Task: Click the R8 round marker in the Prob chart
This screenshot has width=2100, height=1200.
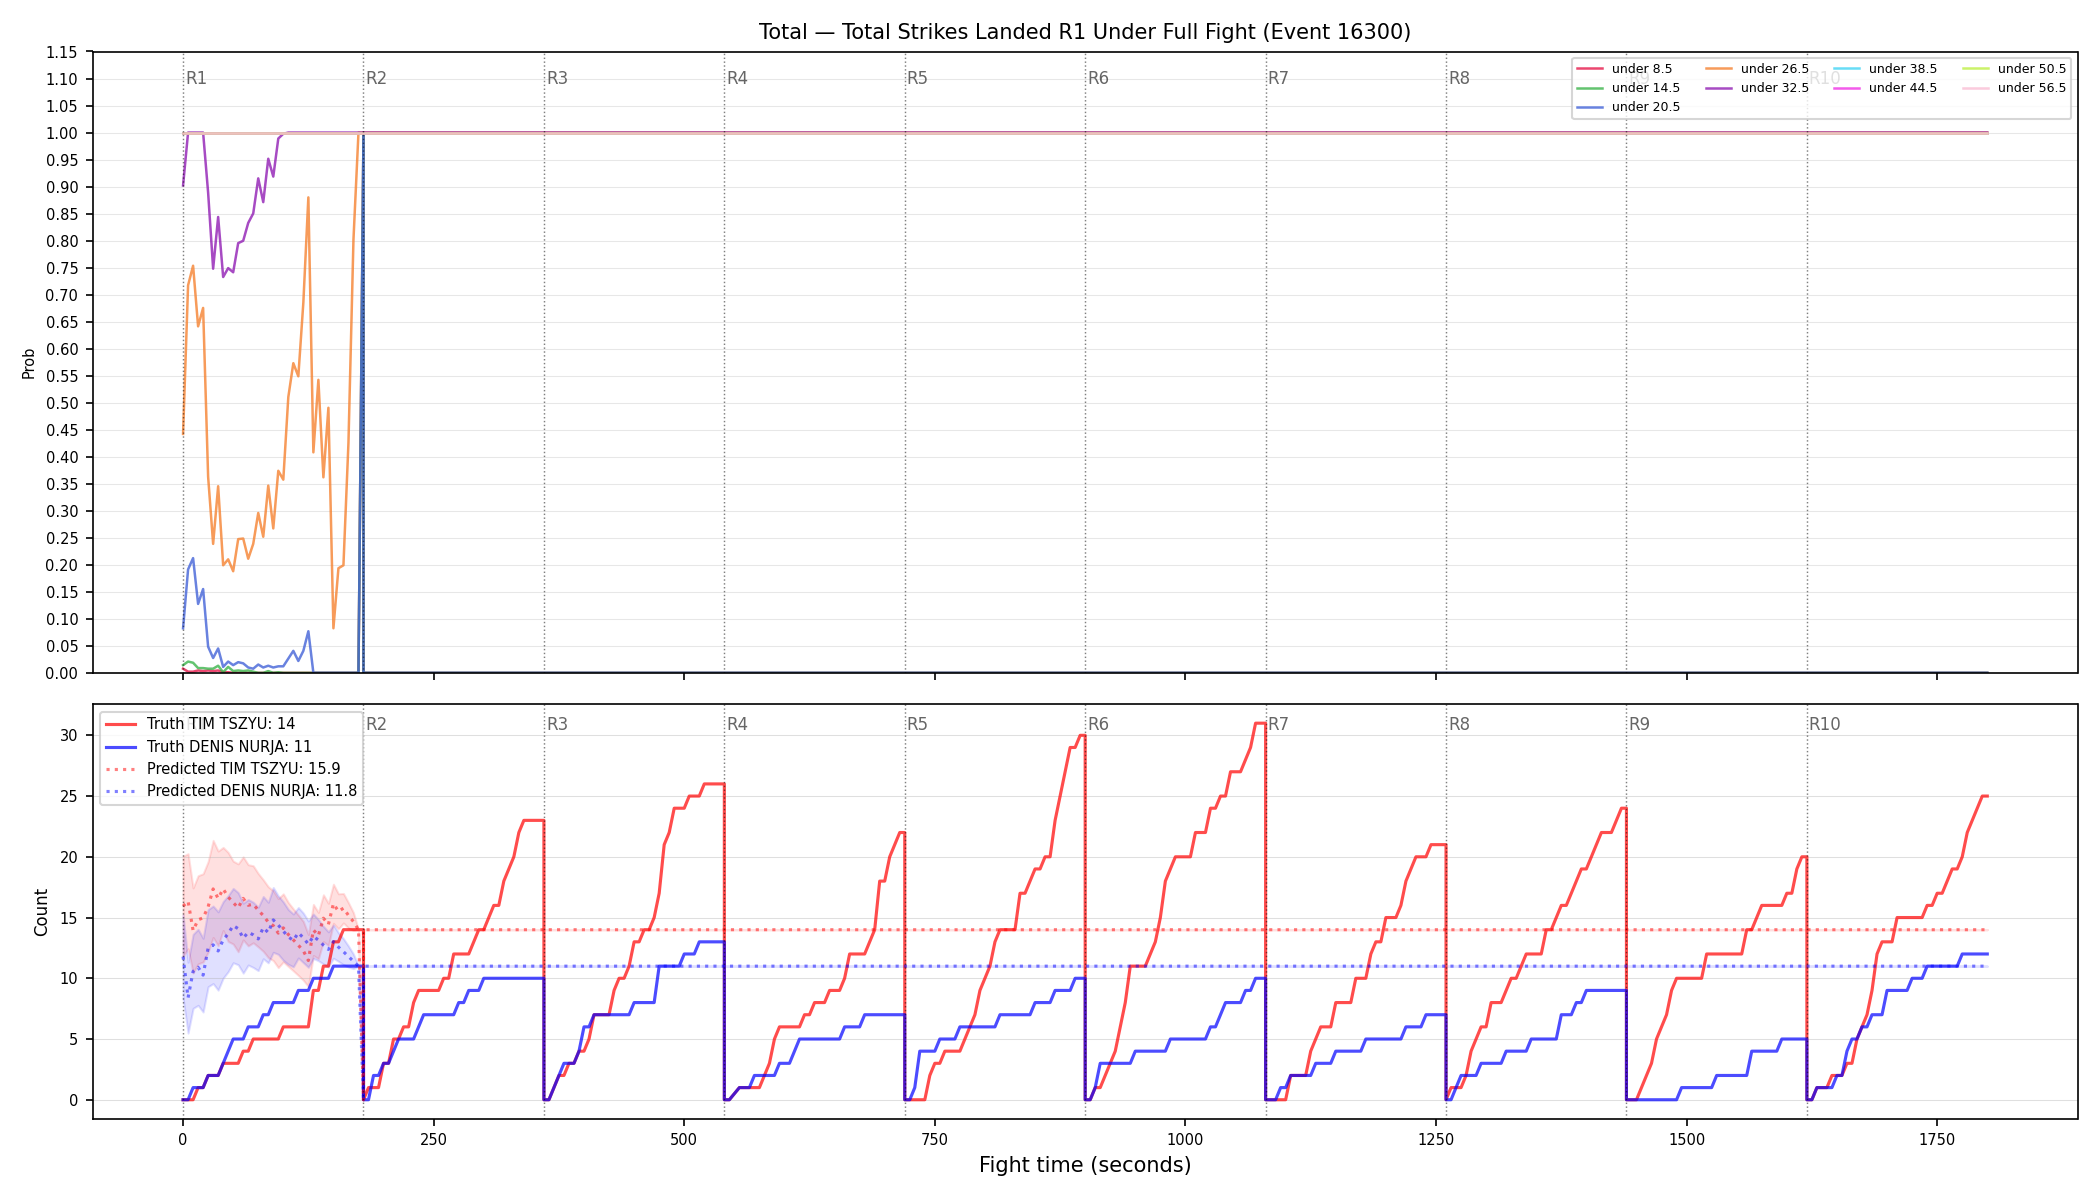Action: click(1459, 78)
